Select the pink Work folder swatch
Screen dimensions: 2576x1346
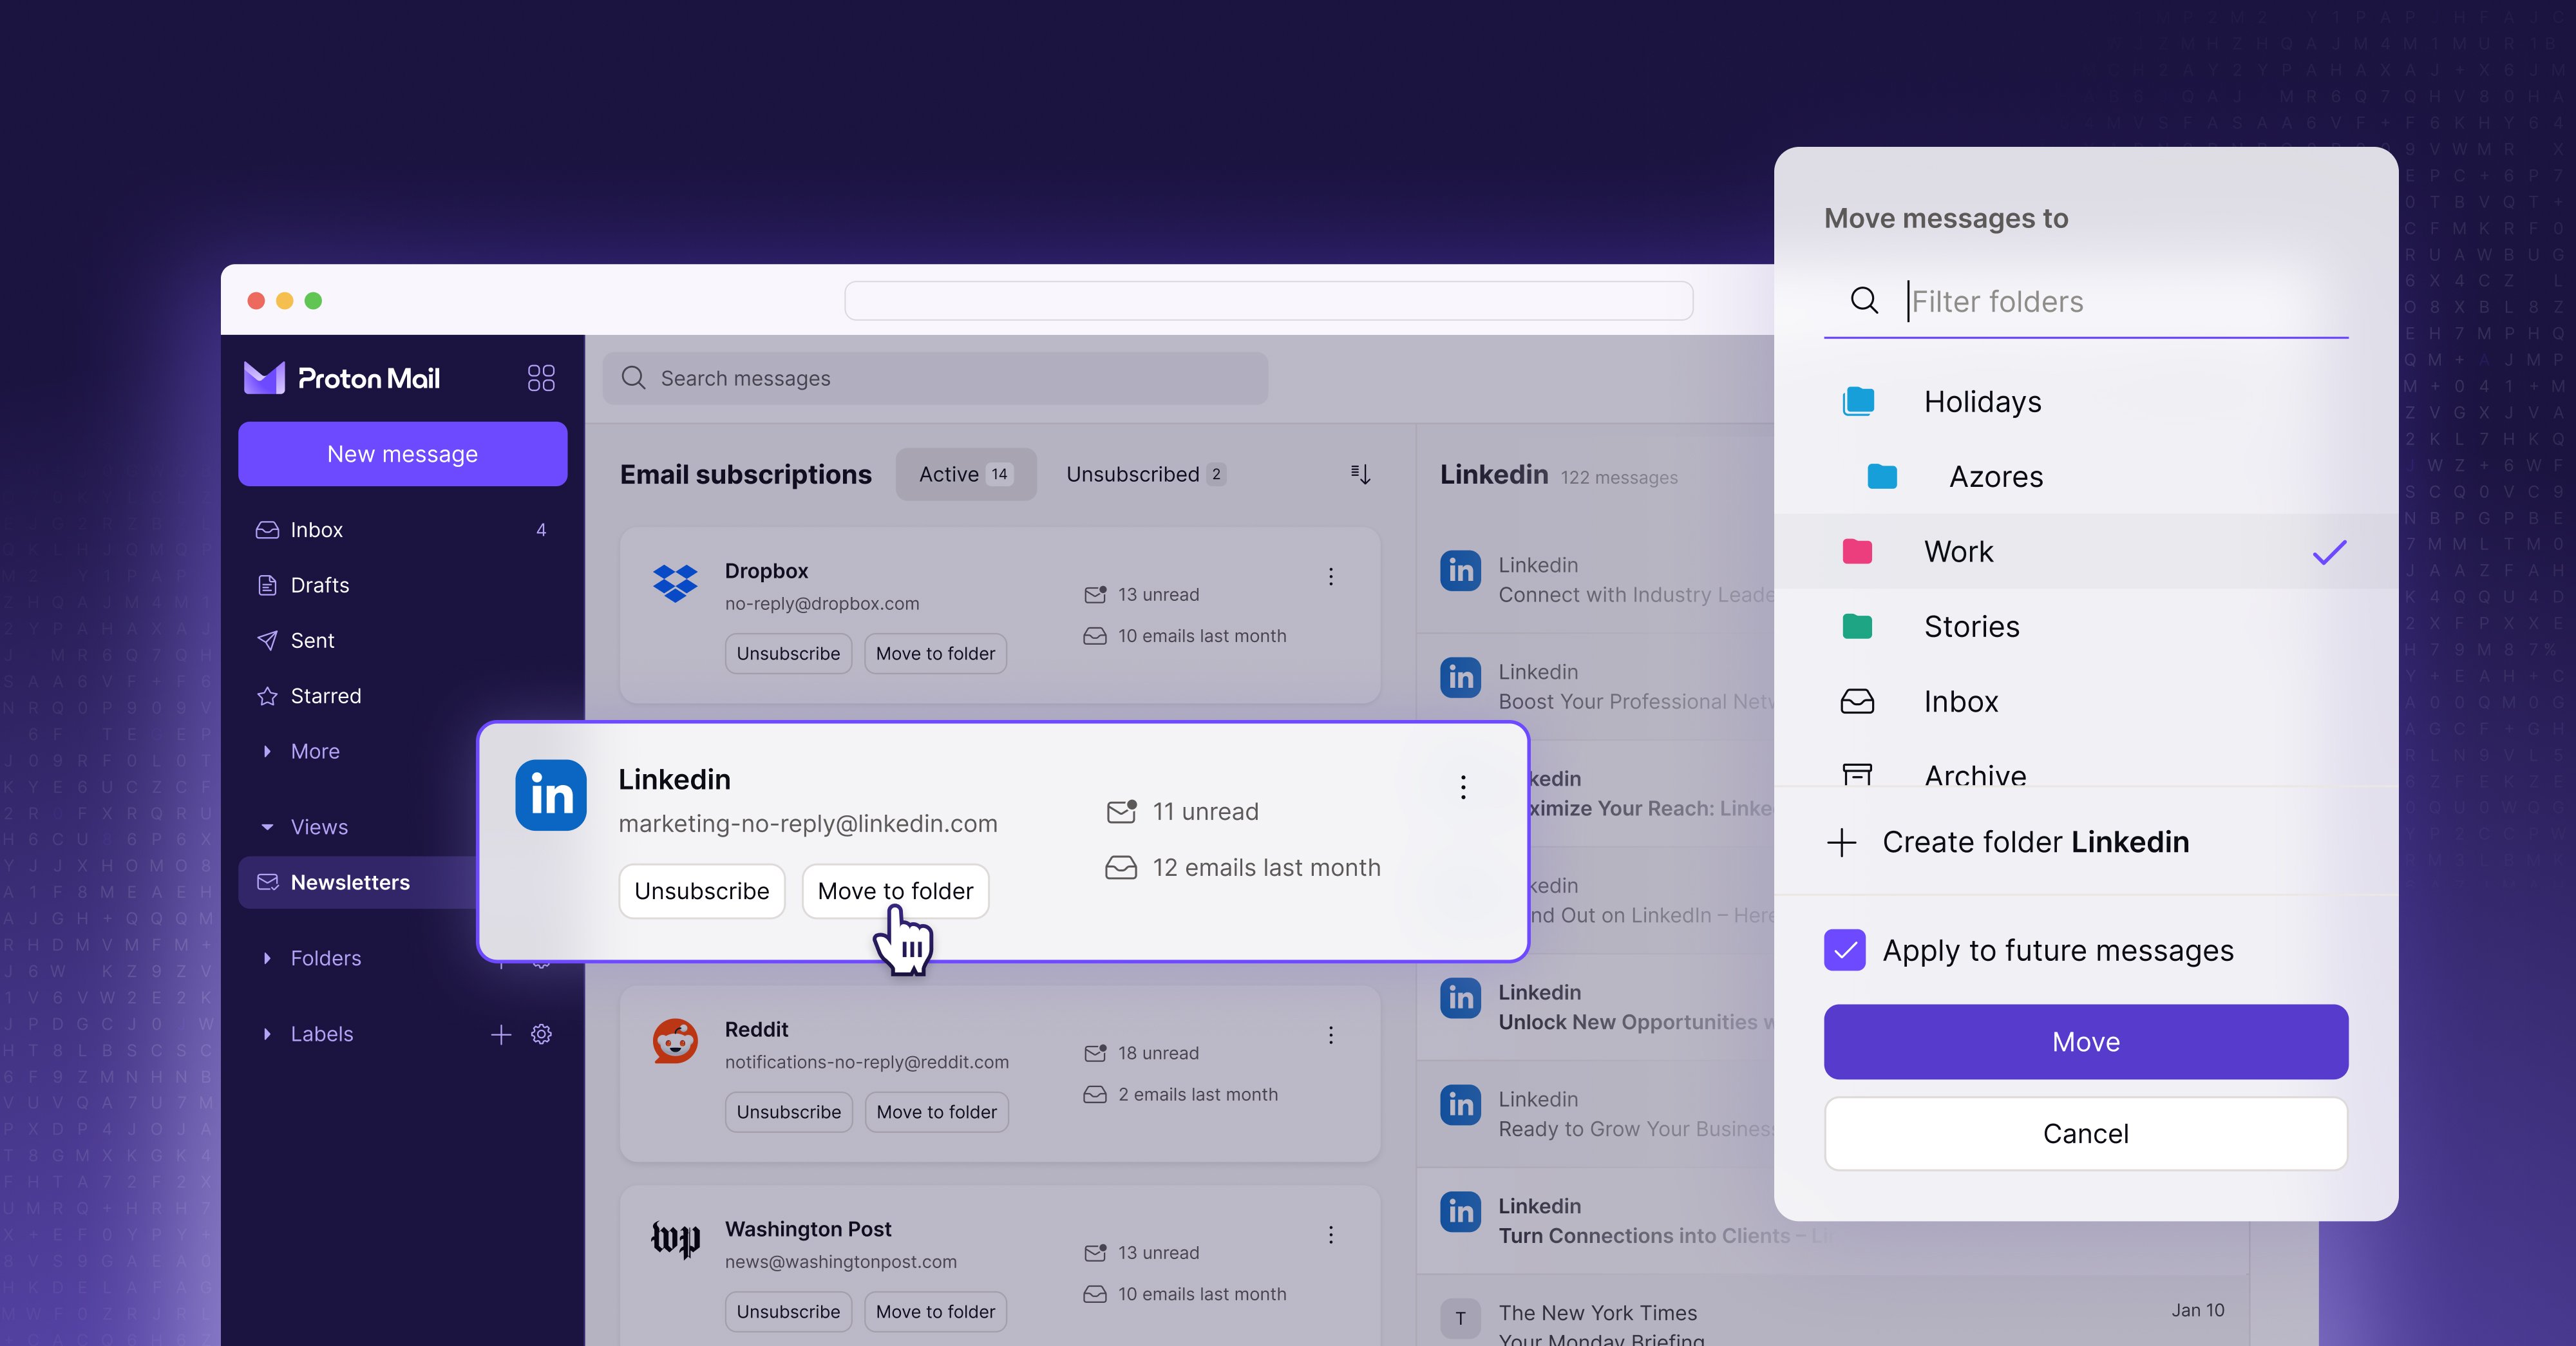pyautogui.click(x=1857, y=552)
